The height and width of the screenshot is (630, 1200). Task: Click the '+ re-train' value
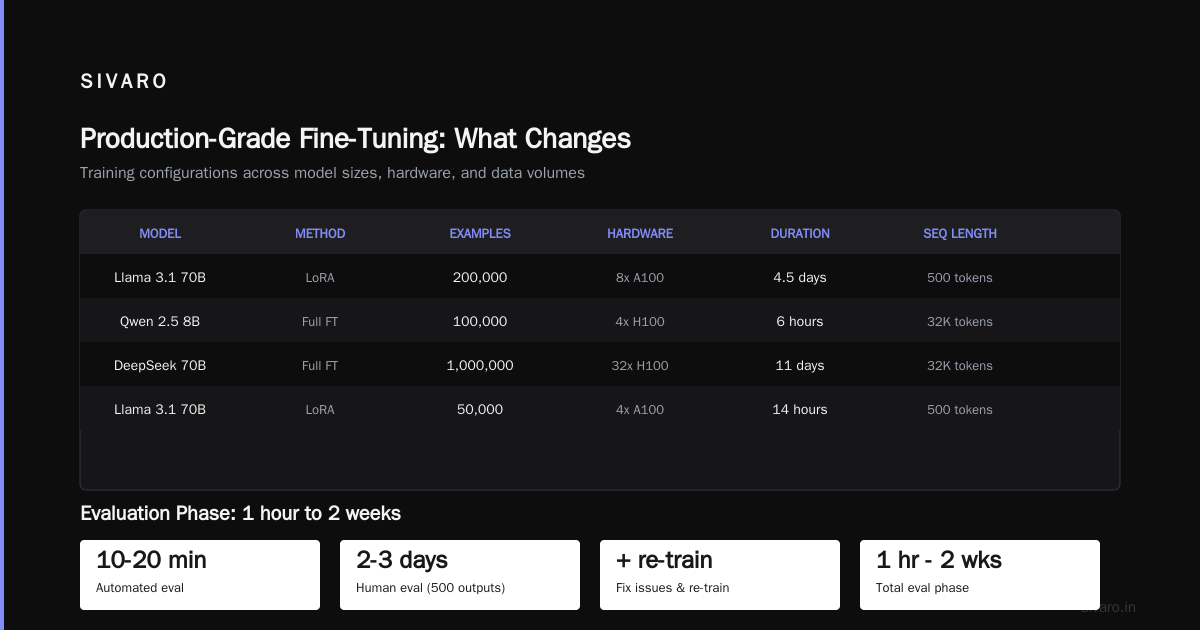664,560
